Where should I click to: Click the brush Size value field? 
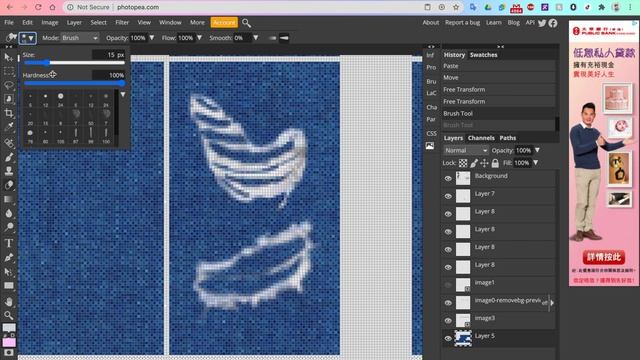[108, 54]
